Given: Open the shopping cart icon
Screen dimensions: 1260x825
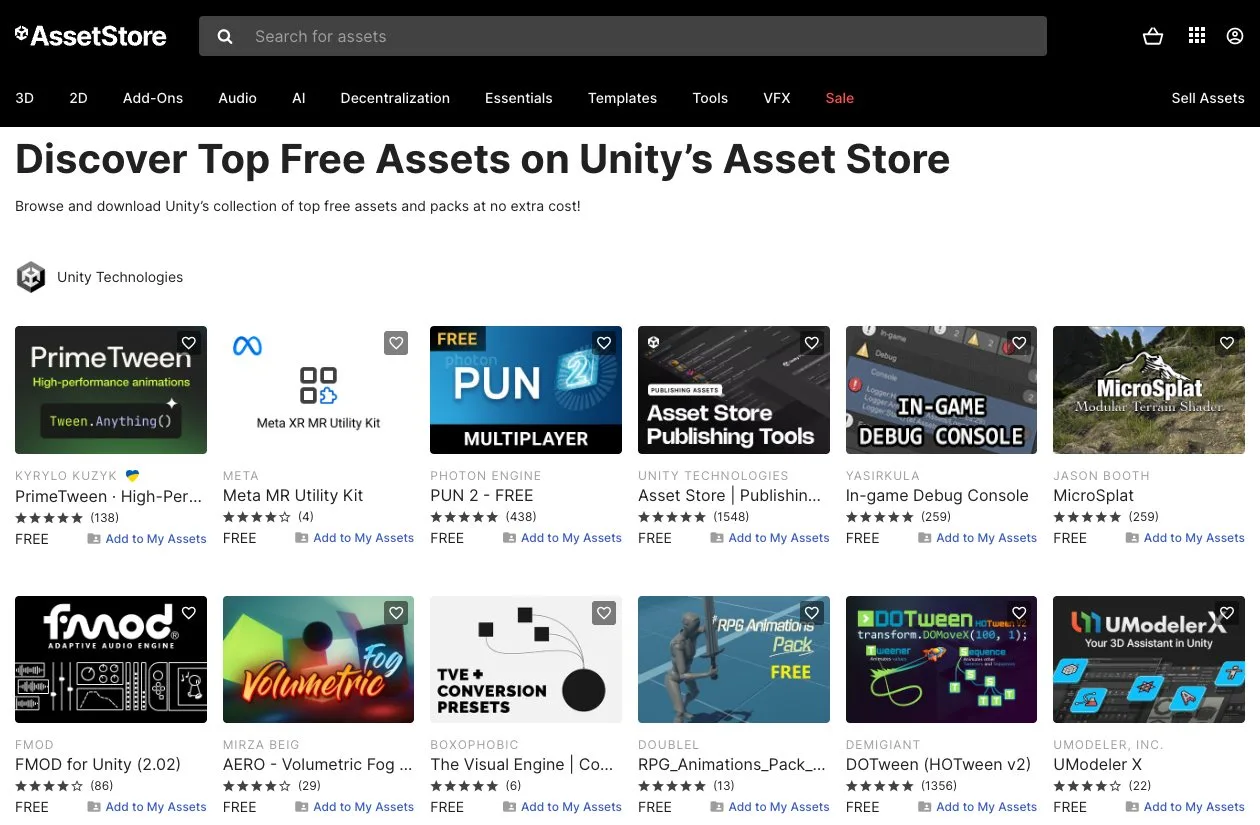Looking at the screenshot, I should click(x=1153, y=36).
